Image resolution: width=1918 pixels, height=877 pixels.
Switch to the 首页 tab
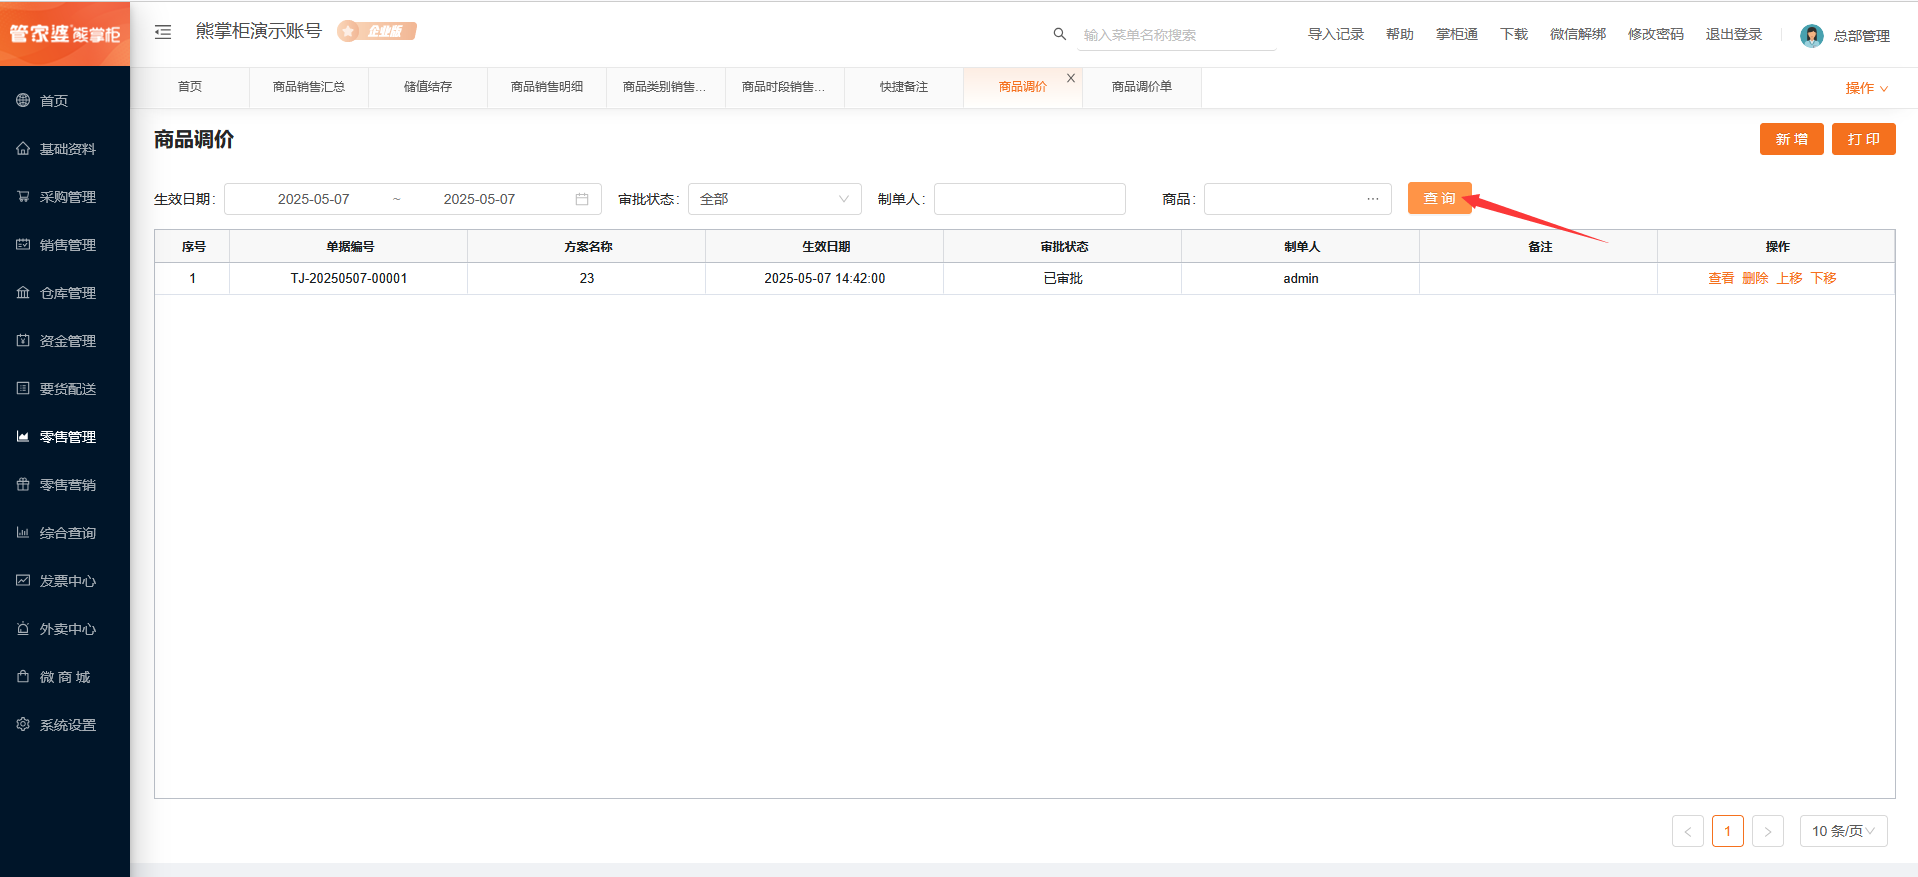(190, 87)
